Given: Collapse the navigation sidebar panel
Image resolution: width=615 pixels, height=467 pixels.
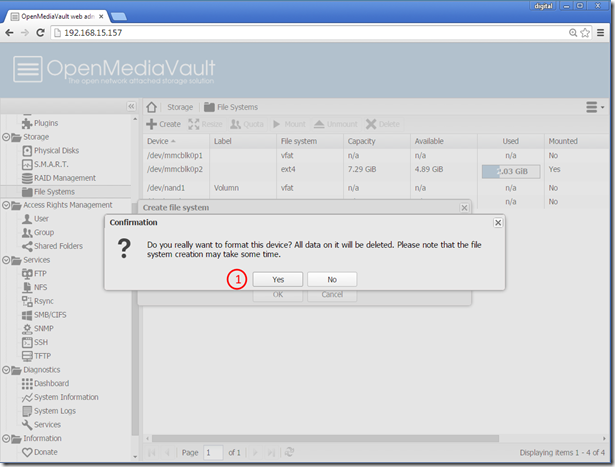Looking at the screenshot, I should pos(131,106).
